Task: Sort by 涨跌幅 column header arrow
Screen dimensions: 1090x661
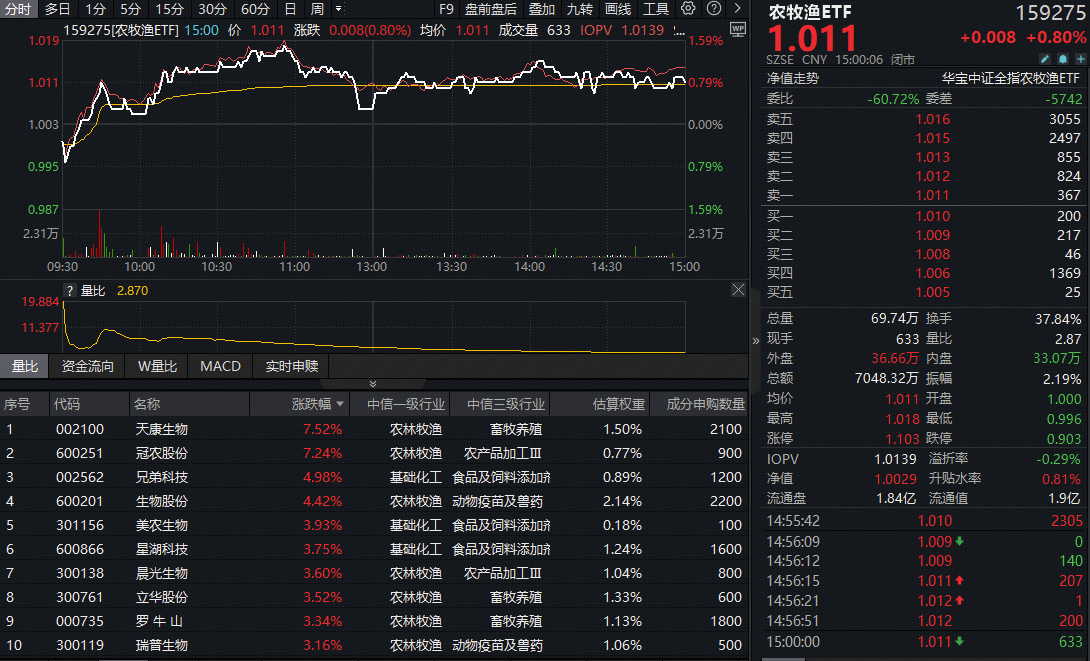Action: coord(341,404)
